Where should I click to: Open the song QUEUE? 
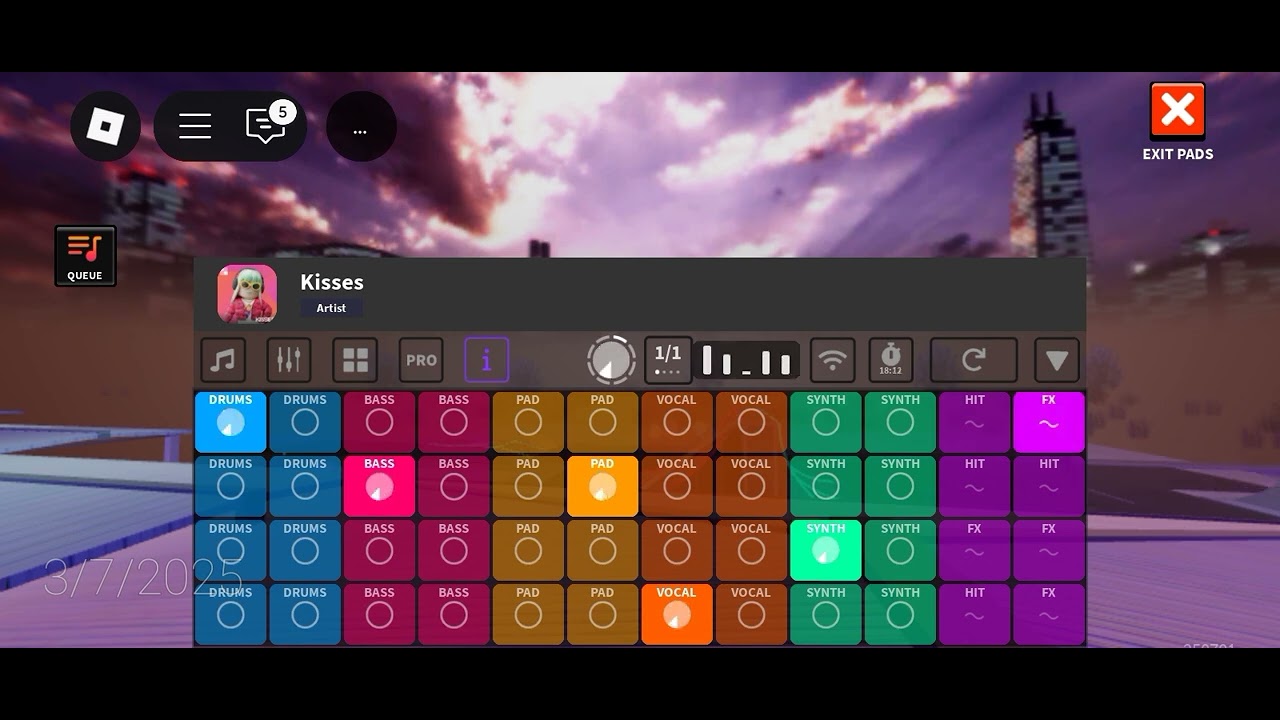85,256
